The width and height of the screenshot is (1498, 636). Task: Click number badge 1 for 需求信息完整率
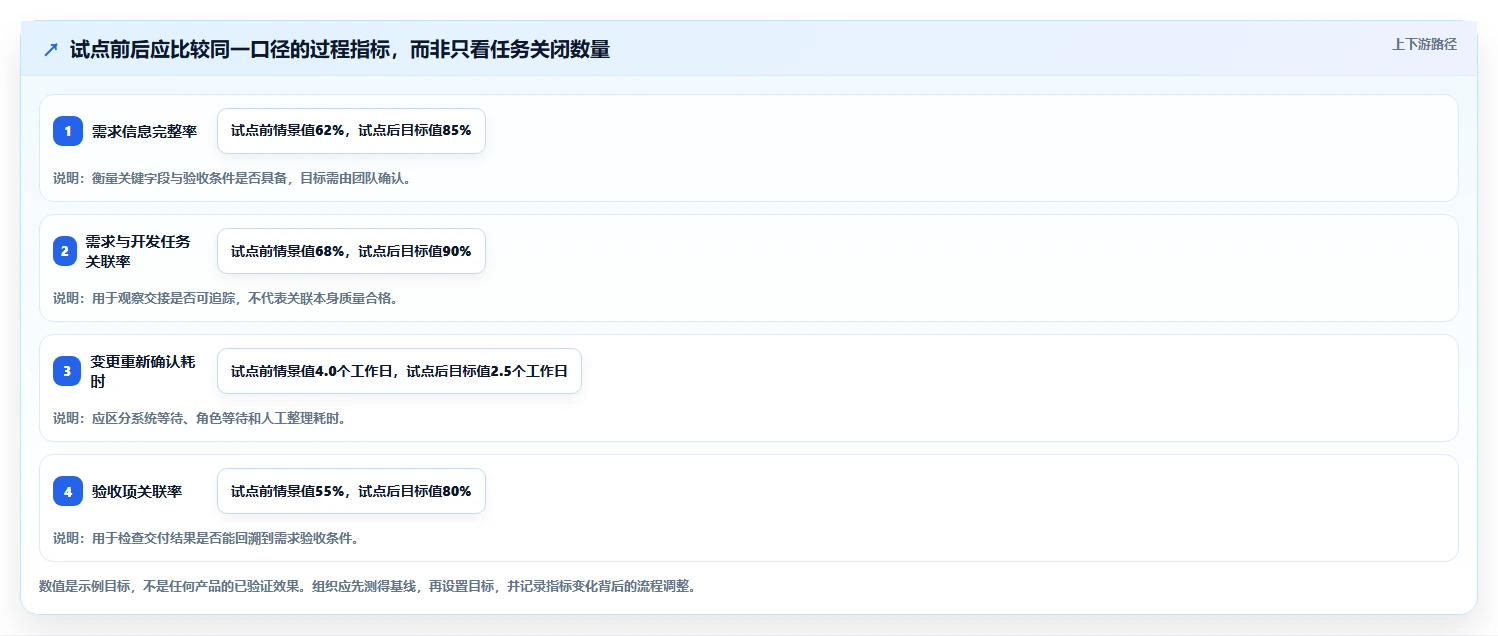pyautogui.click(x=68, y=131)
